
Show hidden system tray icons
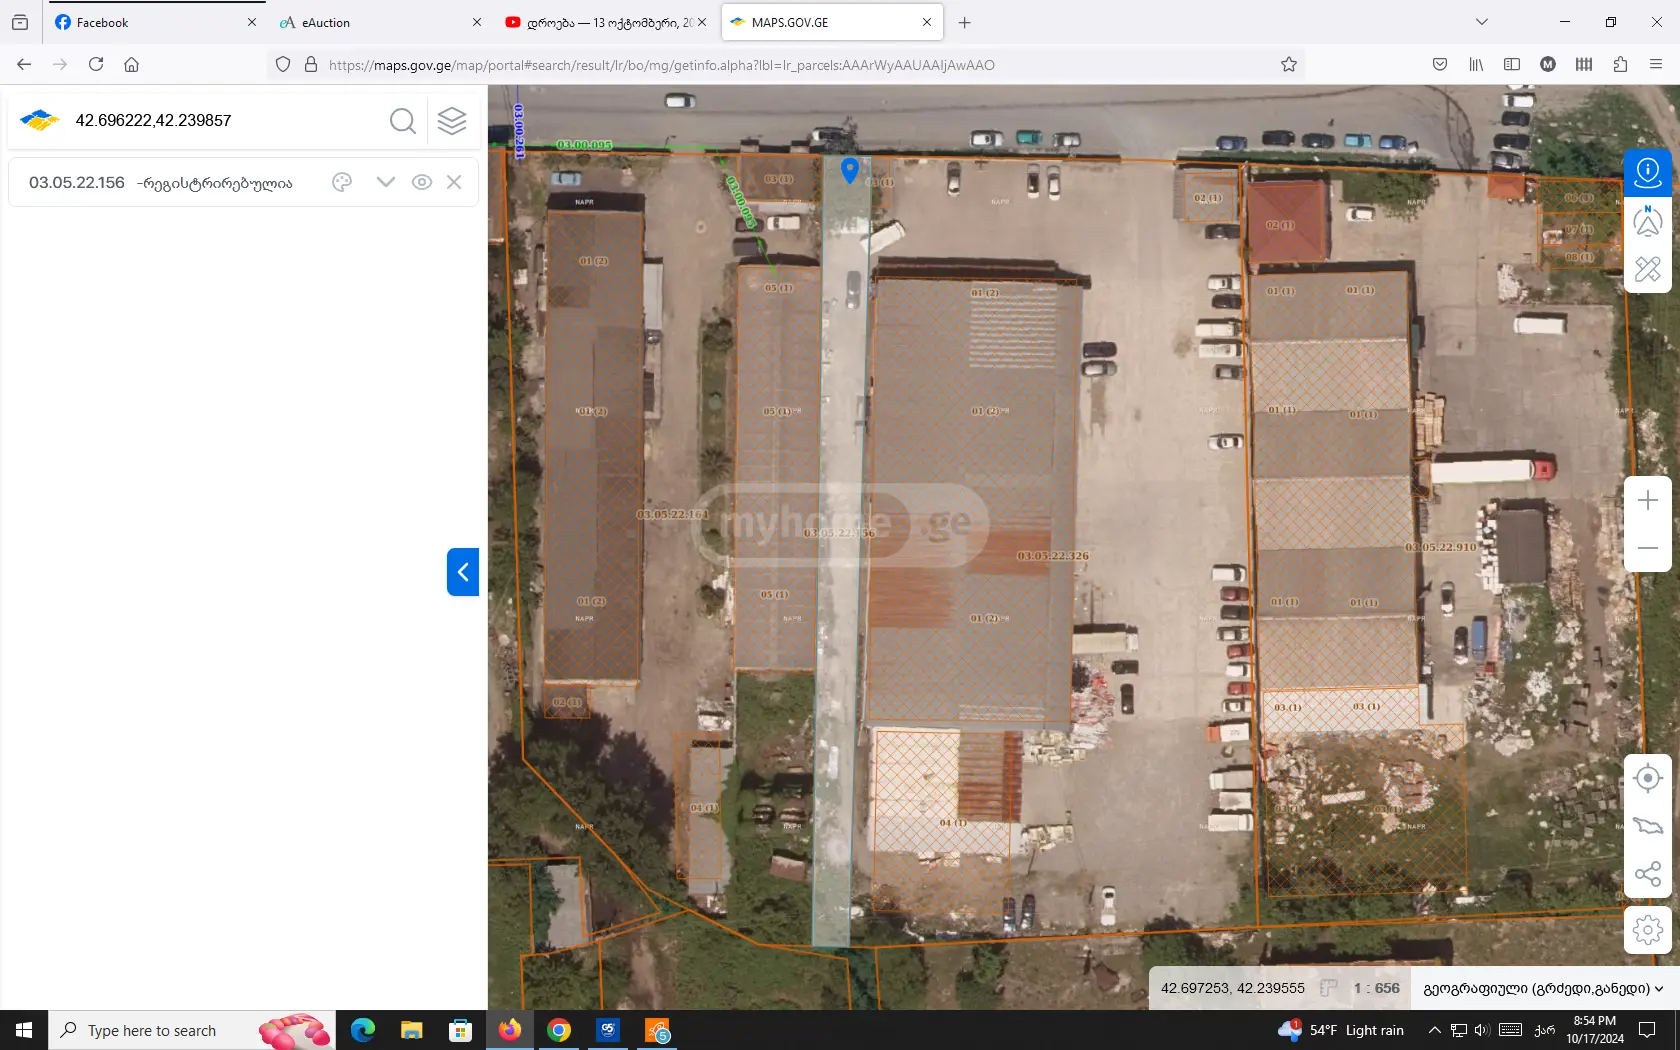pyautogui.click(x=1434, y=1030)
